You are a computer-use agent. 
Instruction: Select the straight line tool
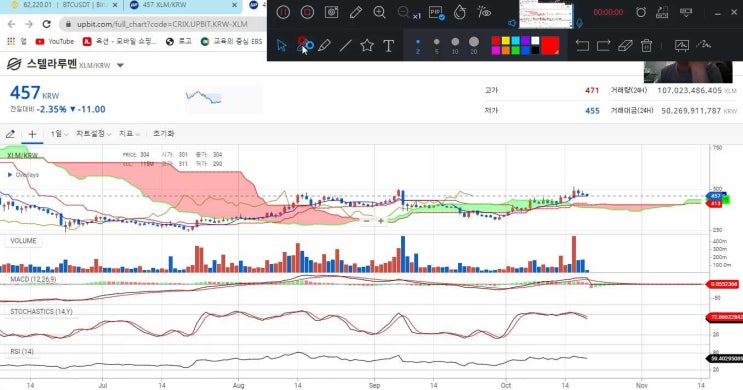tap(345, 45)
